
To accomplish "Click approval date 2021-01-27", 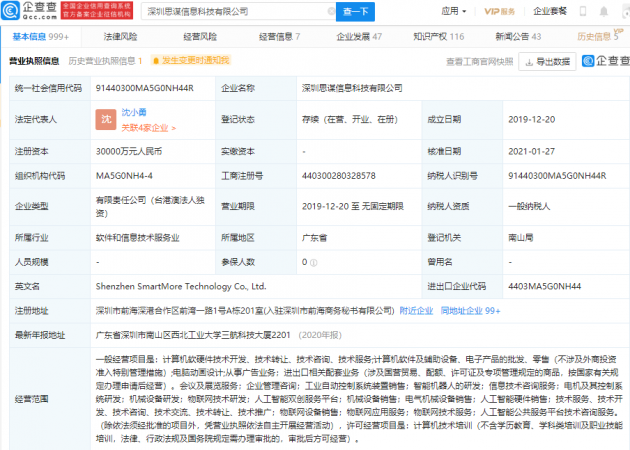I will (531, 151).
